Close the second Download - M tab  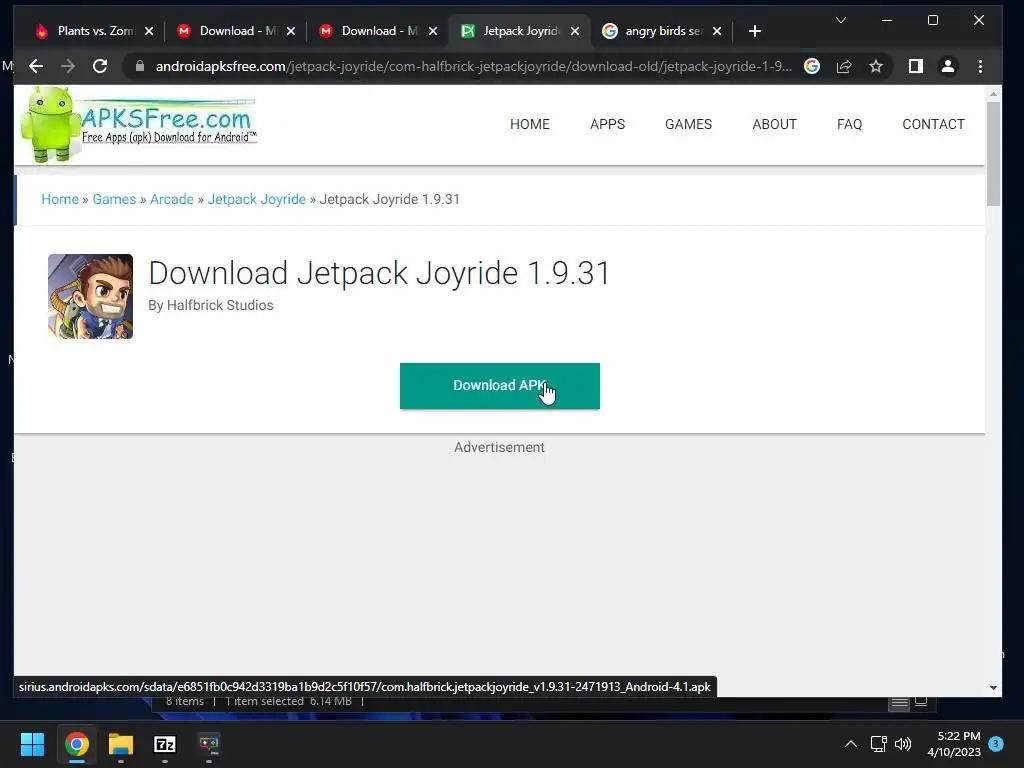(x=433, y=31)
